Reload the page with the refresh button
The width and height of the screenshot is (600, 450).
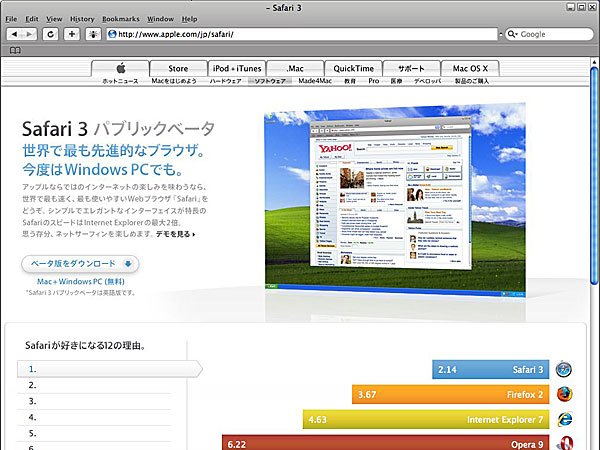coord(50,34)
